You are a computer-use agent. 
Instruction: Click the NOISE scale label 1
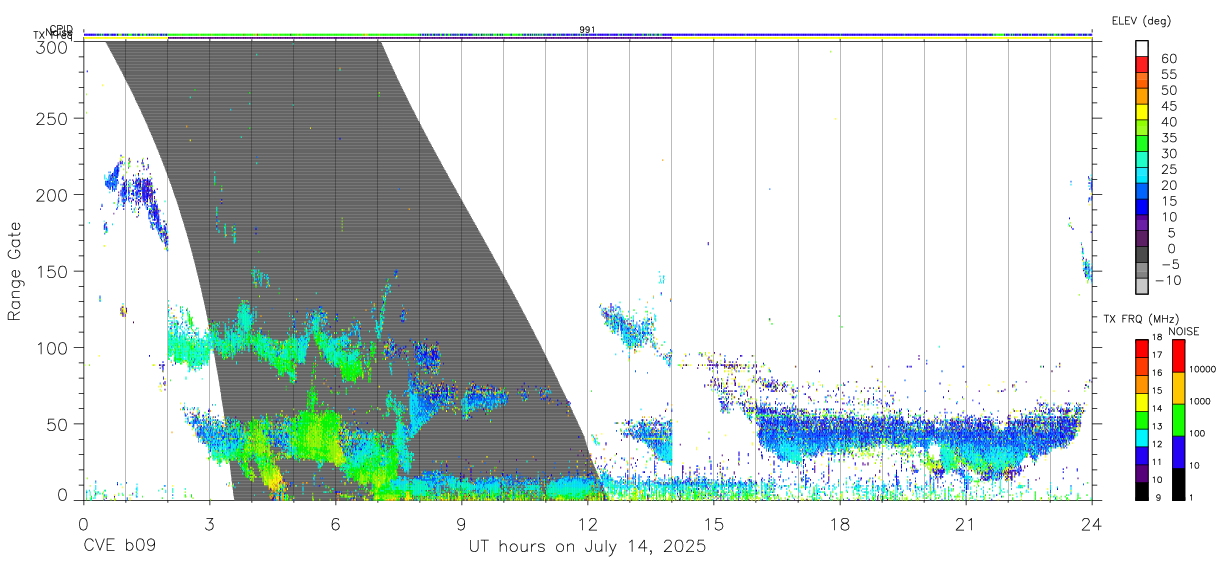click(x=1191, y=497)
